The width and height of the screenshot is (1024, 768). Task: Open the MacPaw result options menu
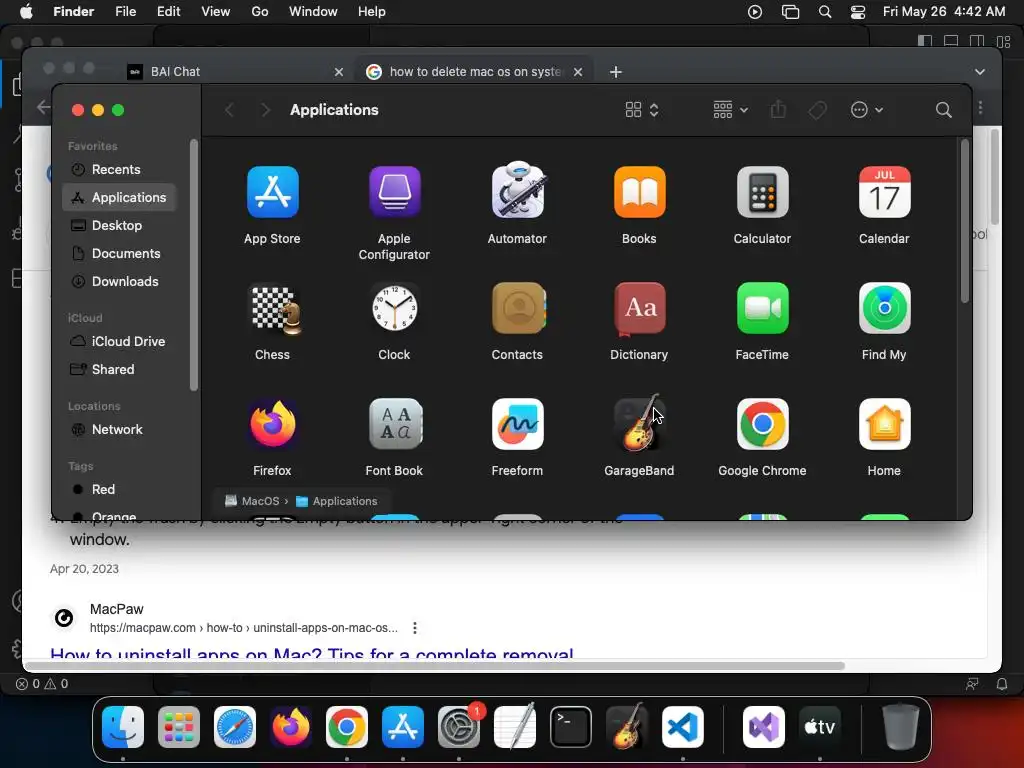(x=415, y=628)
